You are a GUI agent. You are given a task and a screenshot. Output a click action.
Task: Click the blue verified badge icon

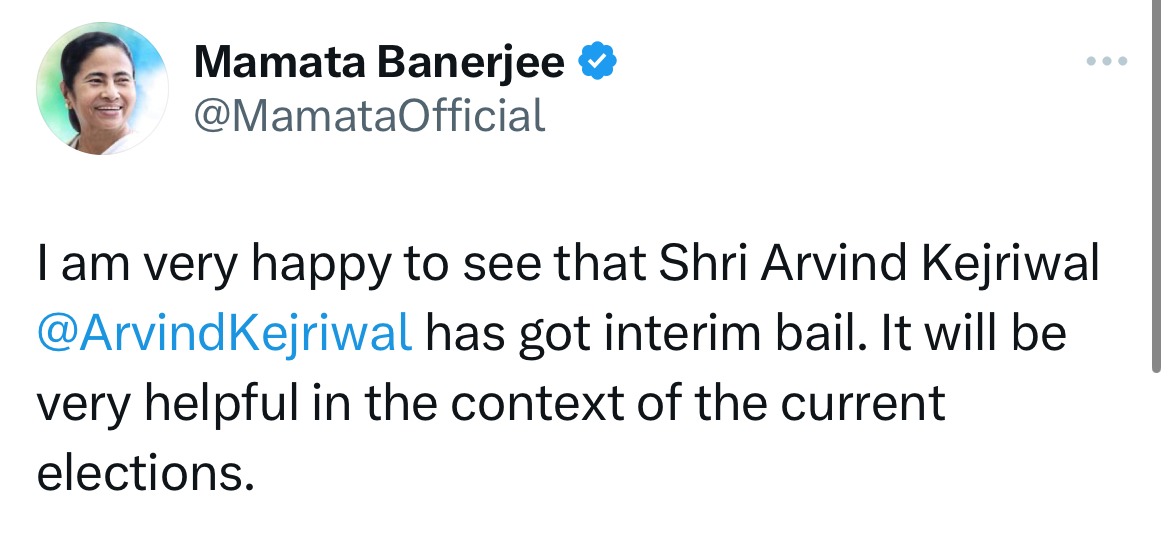[x=598, y=64]
